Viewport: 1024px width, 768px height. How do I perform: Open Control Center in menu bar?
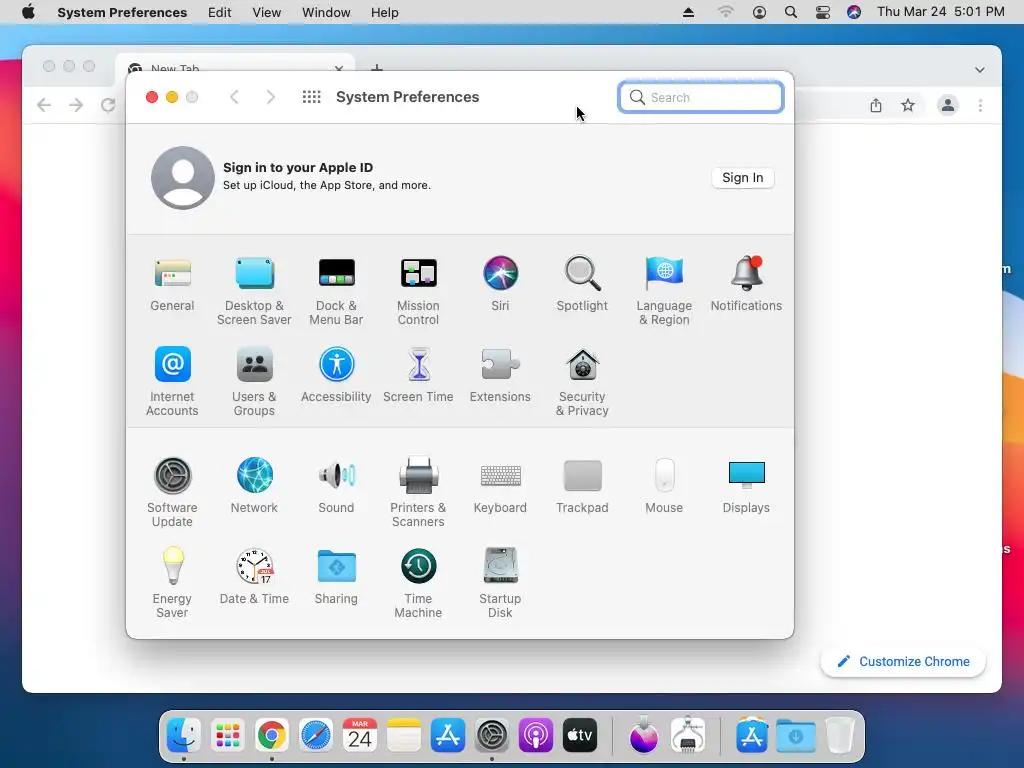[822, 12]
